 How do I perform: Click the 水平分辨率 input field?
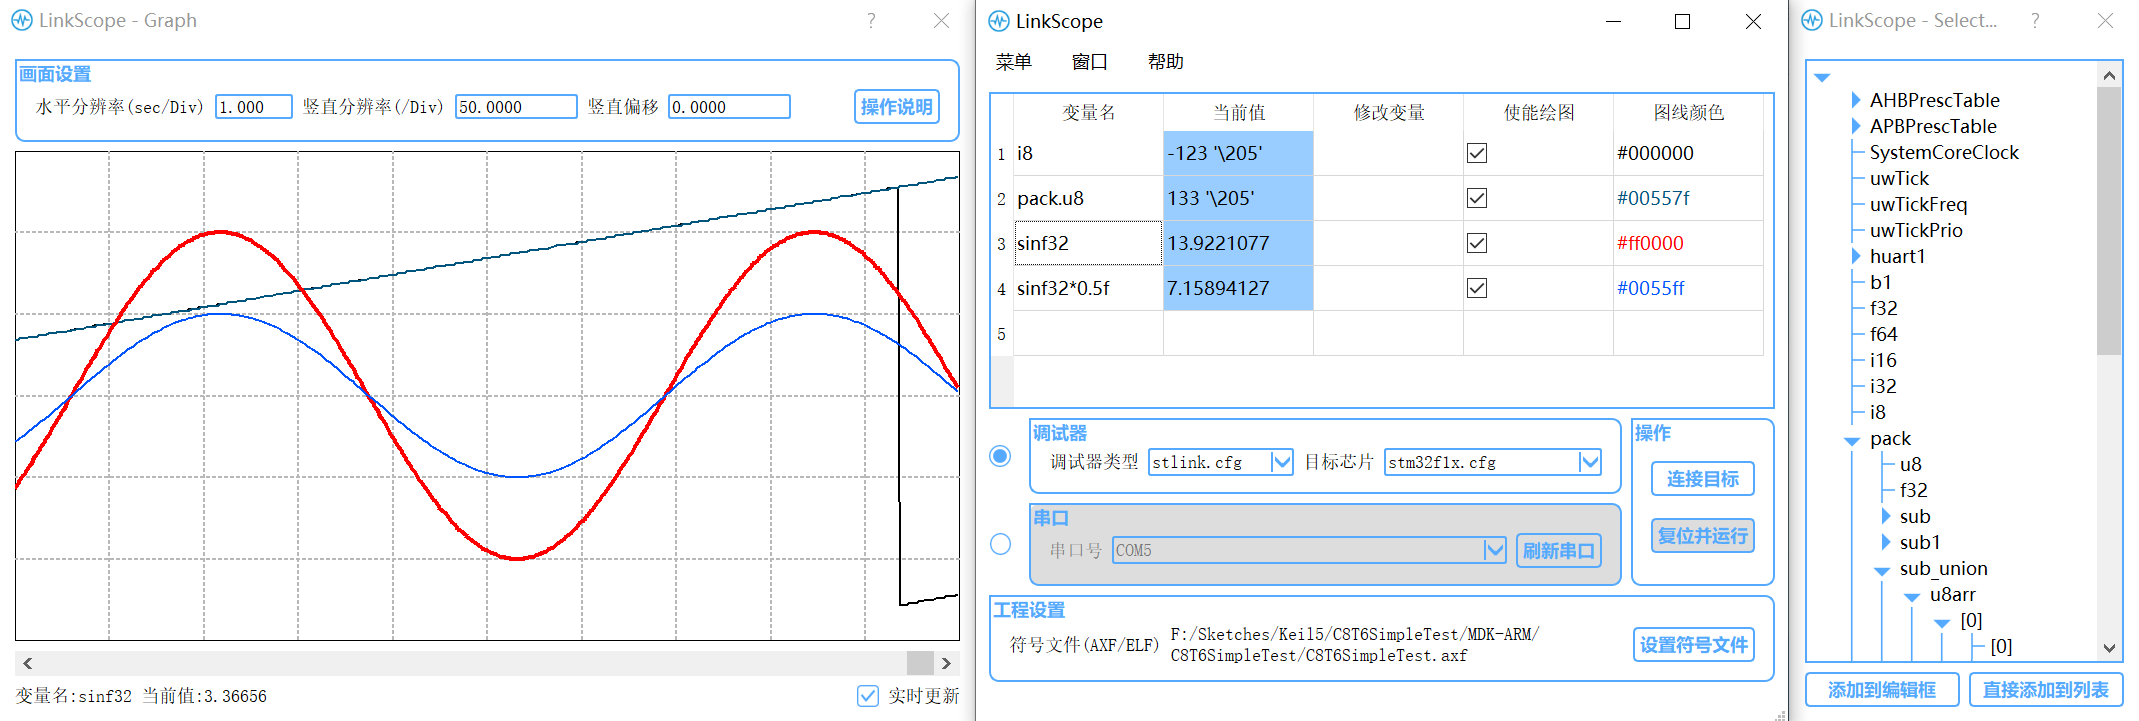254,107
